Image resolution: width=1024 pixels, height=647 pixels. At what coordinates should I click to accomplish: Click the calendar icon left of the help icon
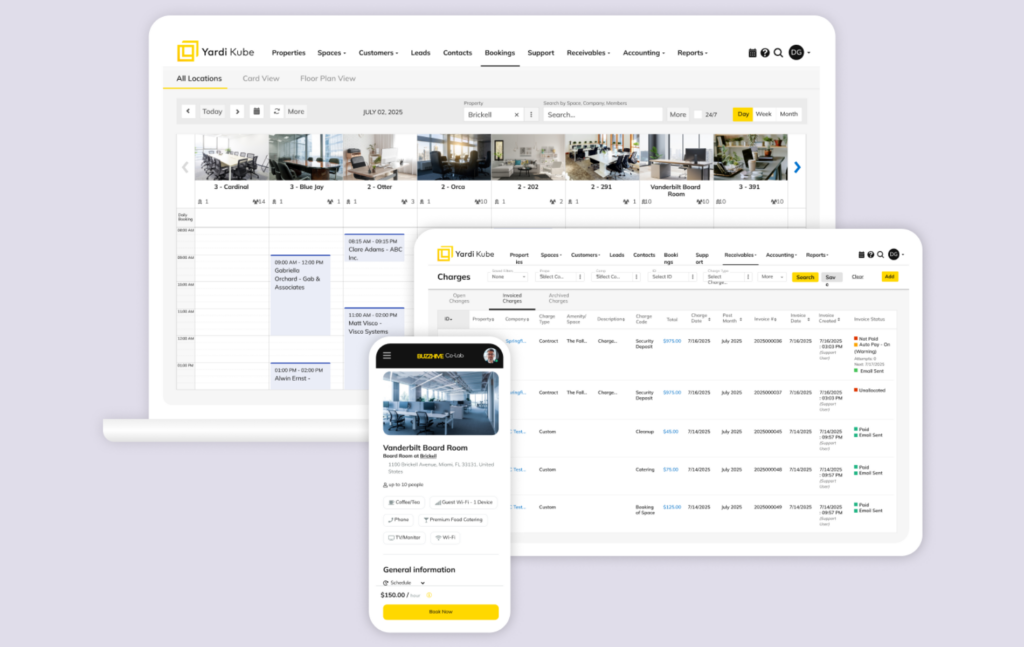(x=752, y=52)
